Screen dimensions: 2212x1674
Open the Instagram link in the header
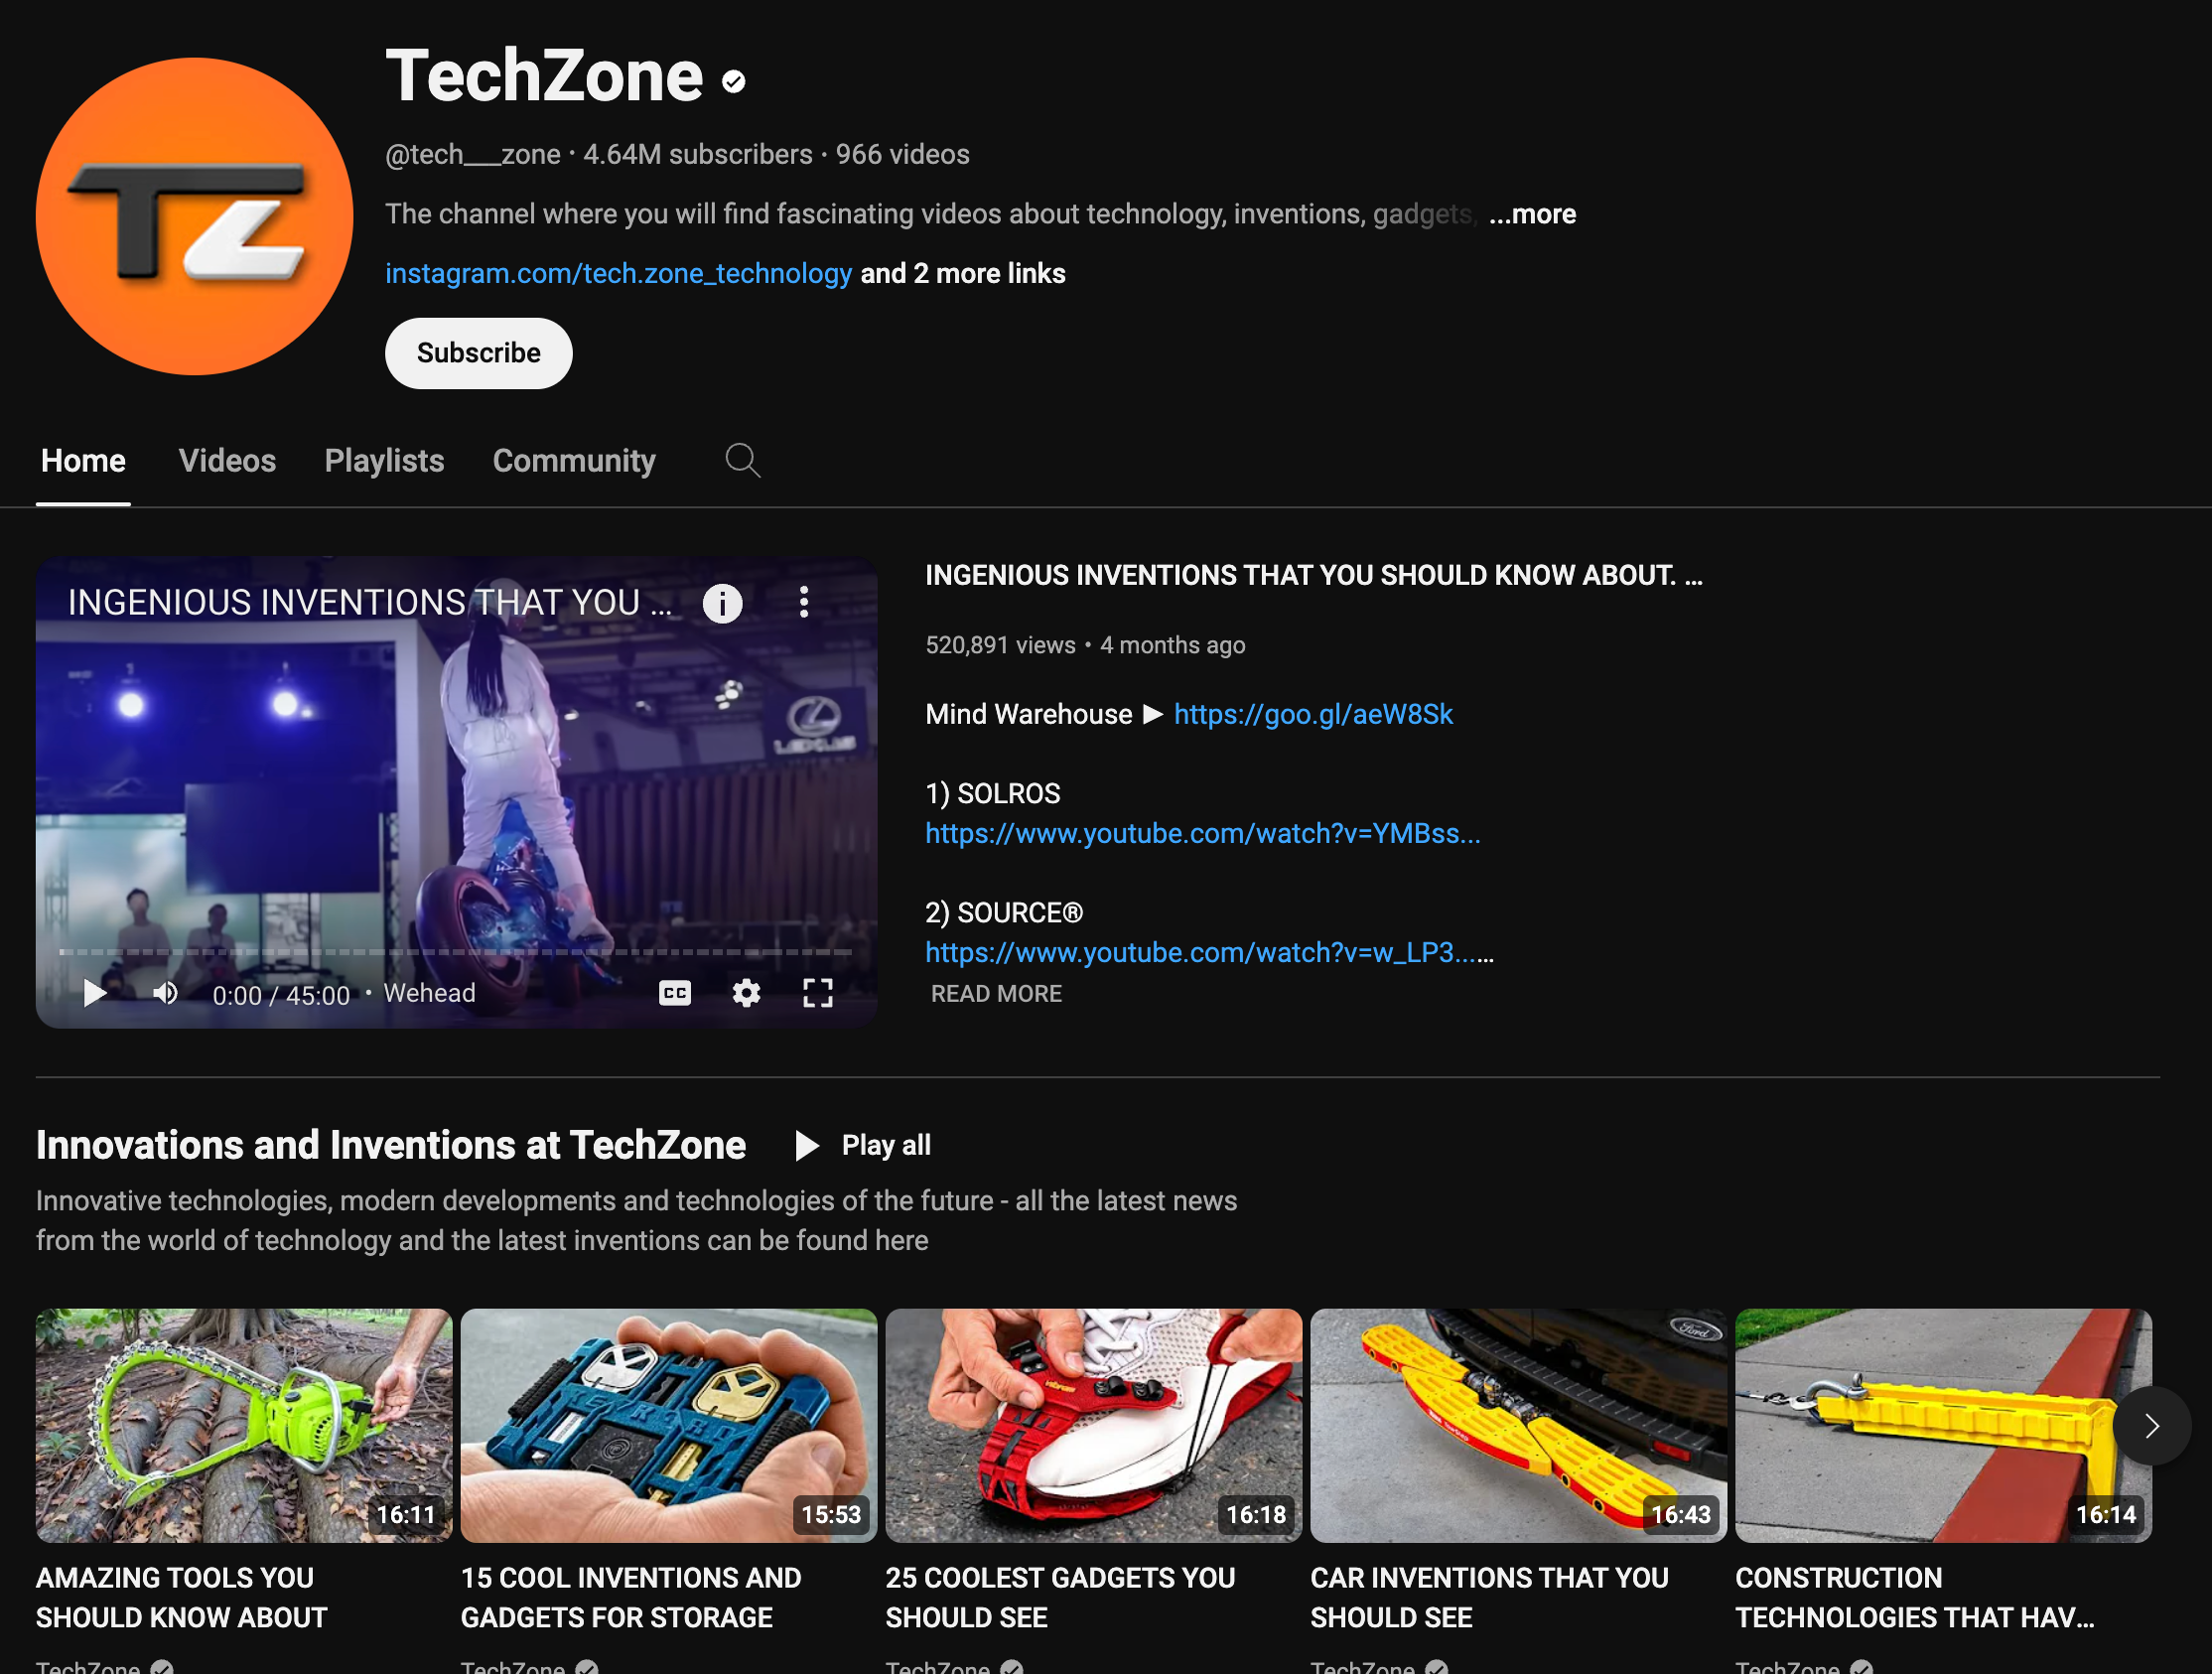(x=618, y=273)
